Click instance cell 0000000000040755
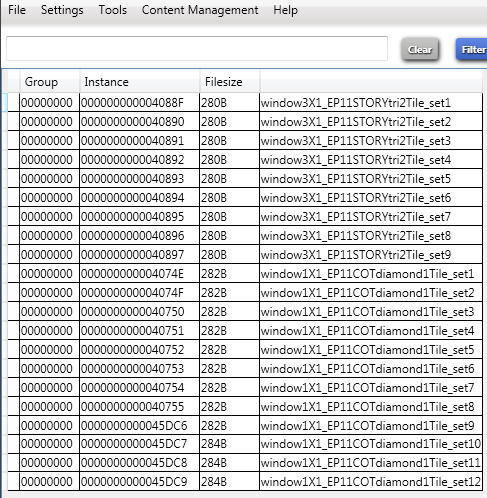Screen dimensions: 487x498 pyautogui.click(x=140, y=407)
